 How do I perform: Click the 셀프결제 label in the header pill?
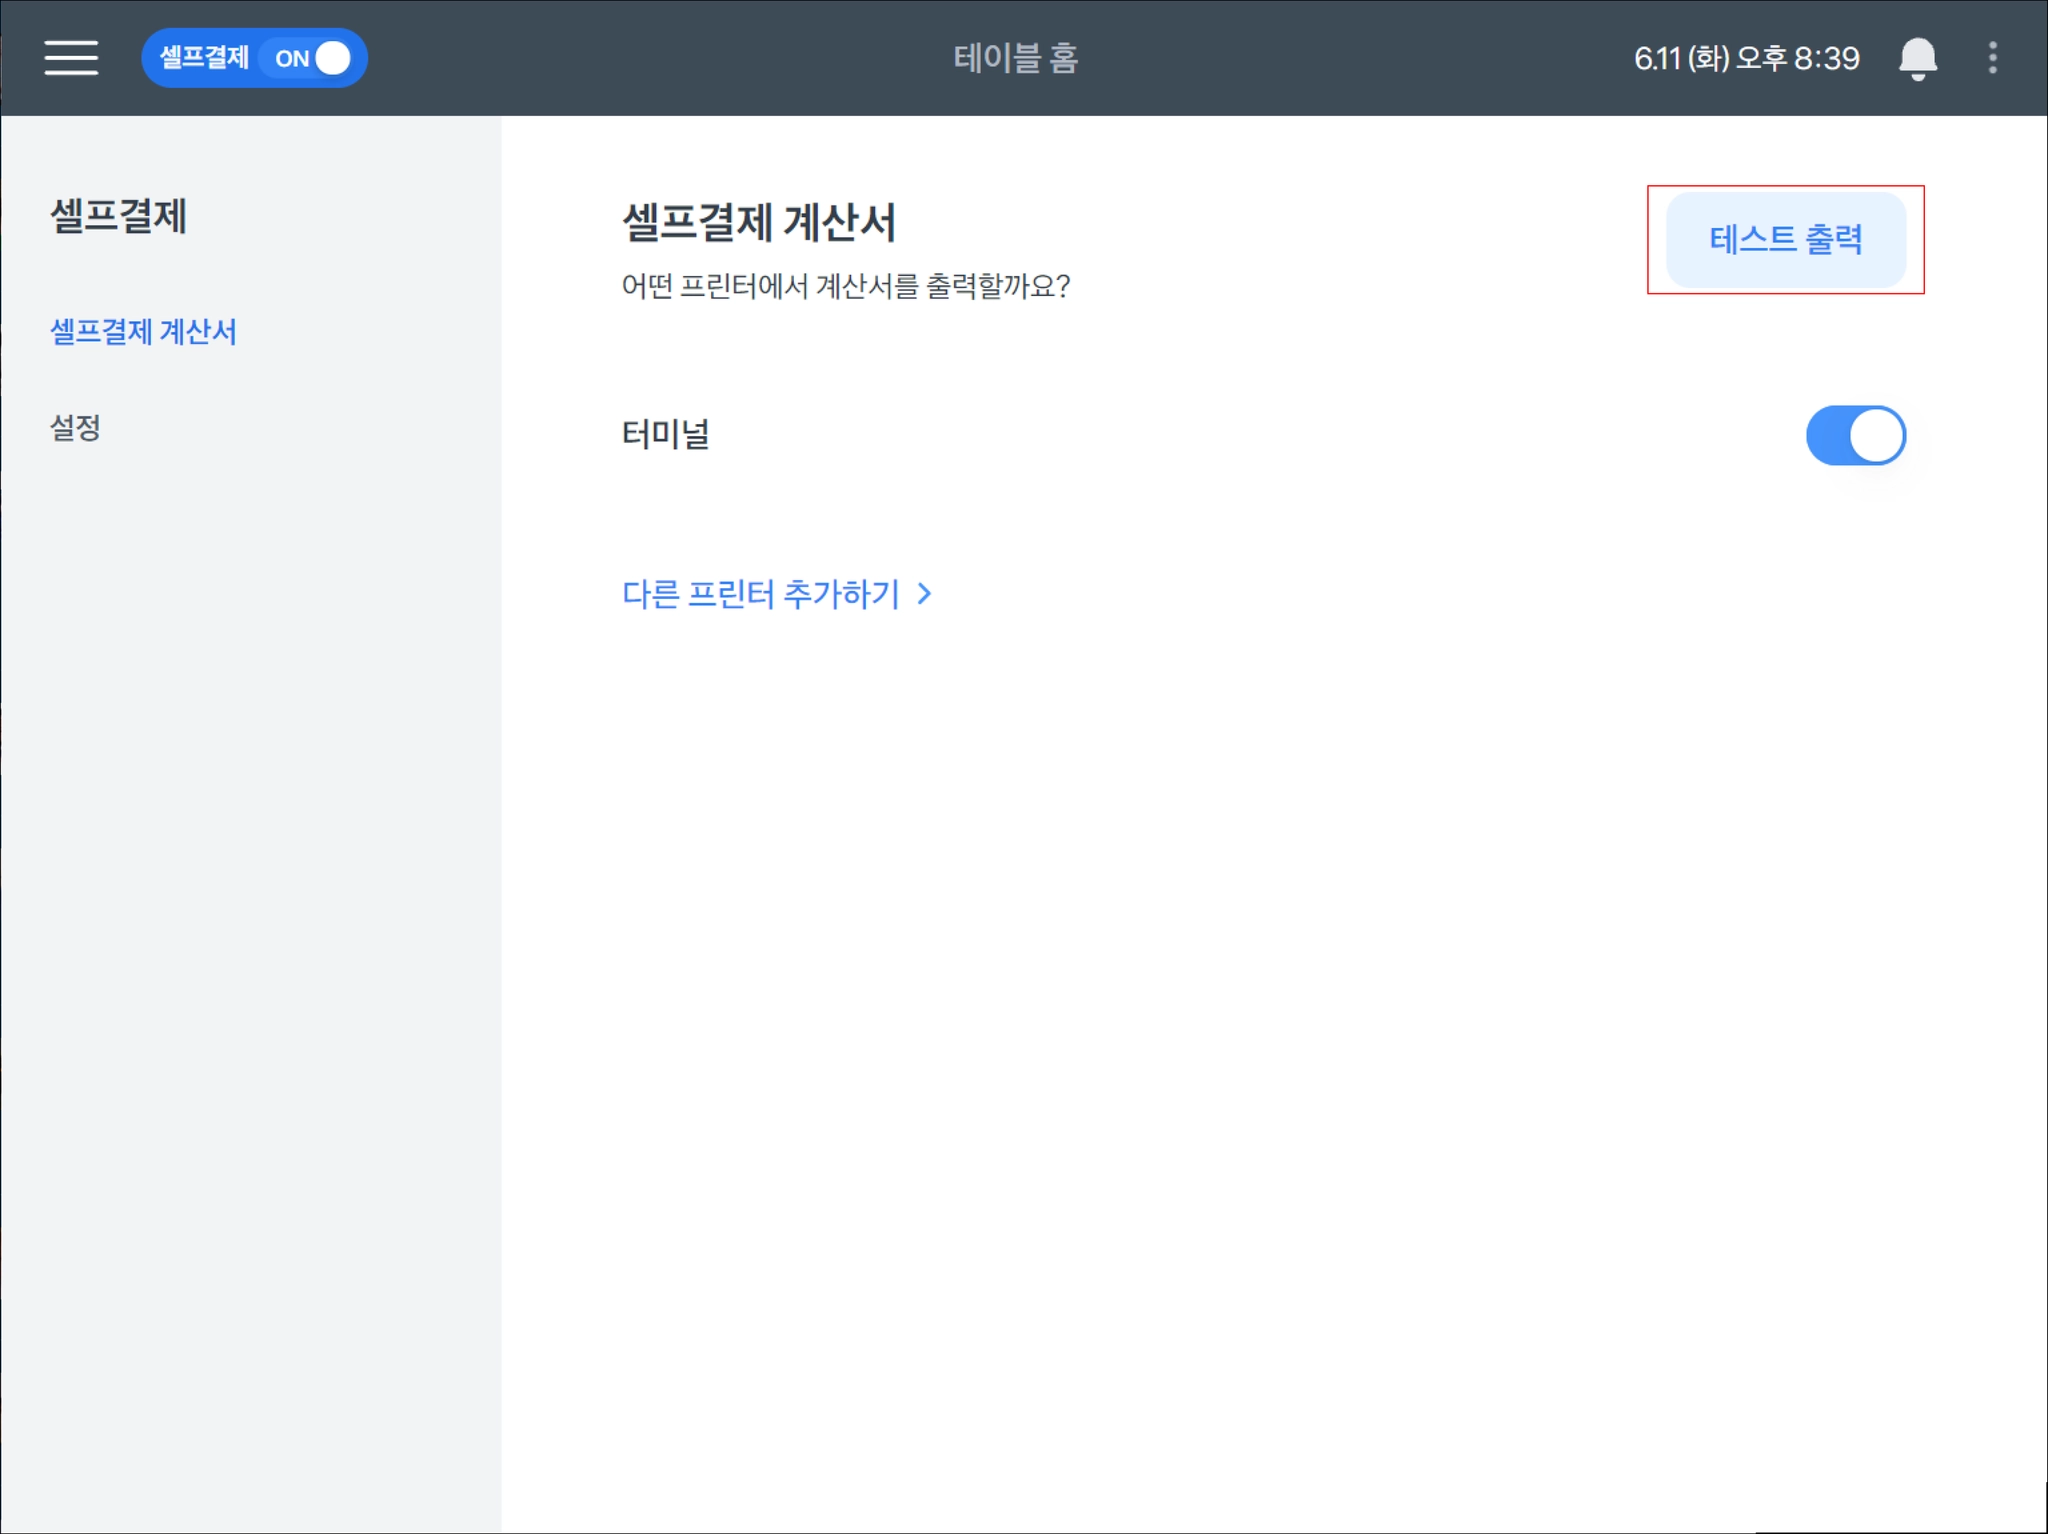coord(204,58)
